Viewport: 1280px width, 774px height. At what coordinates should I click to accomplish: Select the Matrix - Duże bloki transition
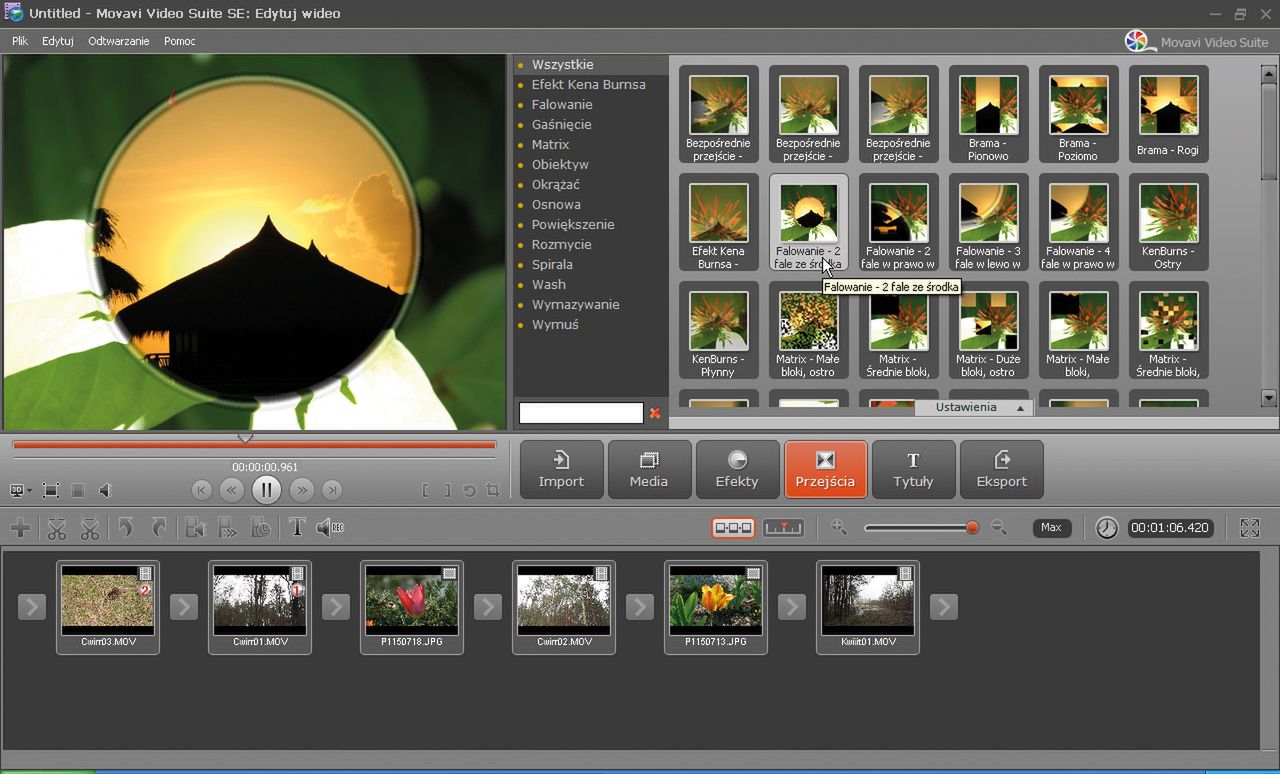click(x=988, y=330)
